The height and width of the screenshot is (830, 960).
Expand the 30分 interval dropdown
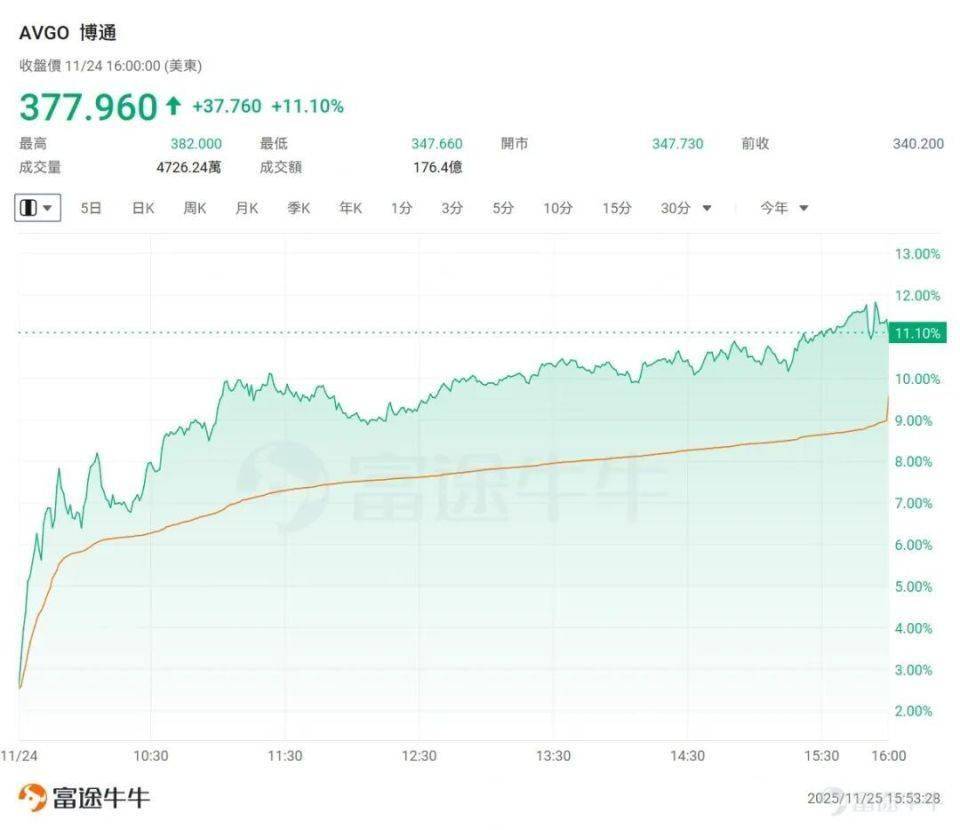click(686, 208)
